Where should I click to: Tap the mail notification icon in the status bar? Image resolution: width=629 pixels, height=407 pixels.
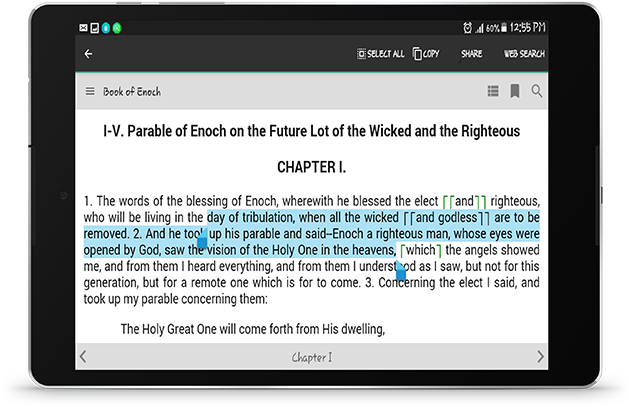point(83,27)
